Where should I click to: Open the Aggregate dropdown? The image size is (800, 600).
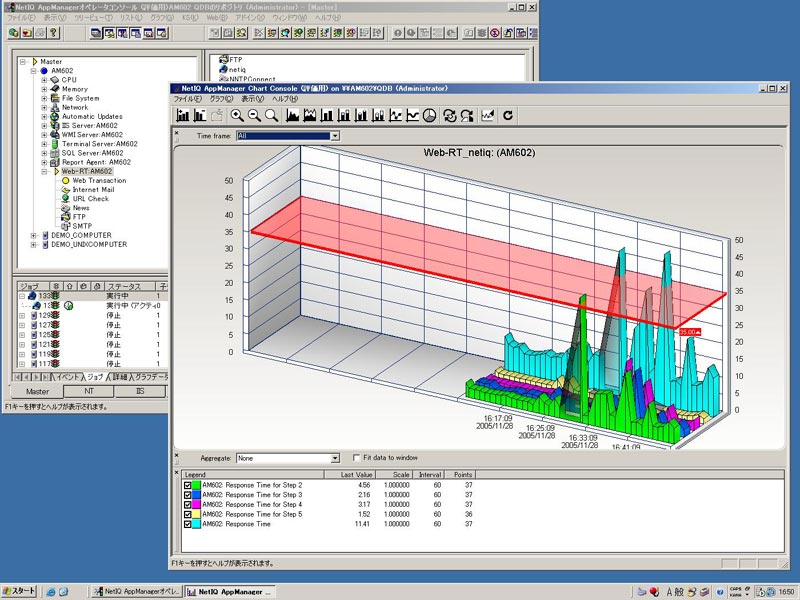335,458
